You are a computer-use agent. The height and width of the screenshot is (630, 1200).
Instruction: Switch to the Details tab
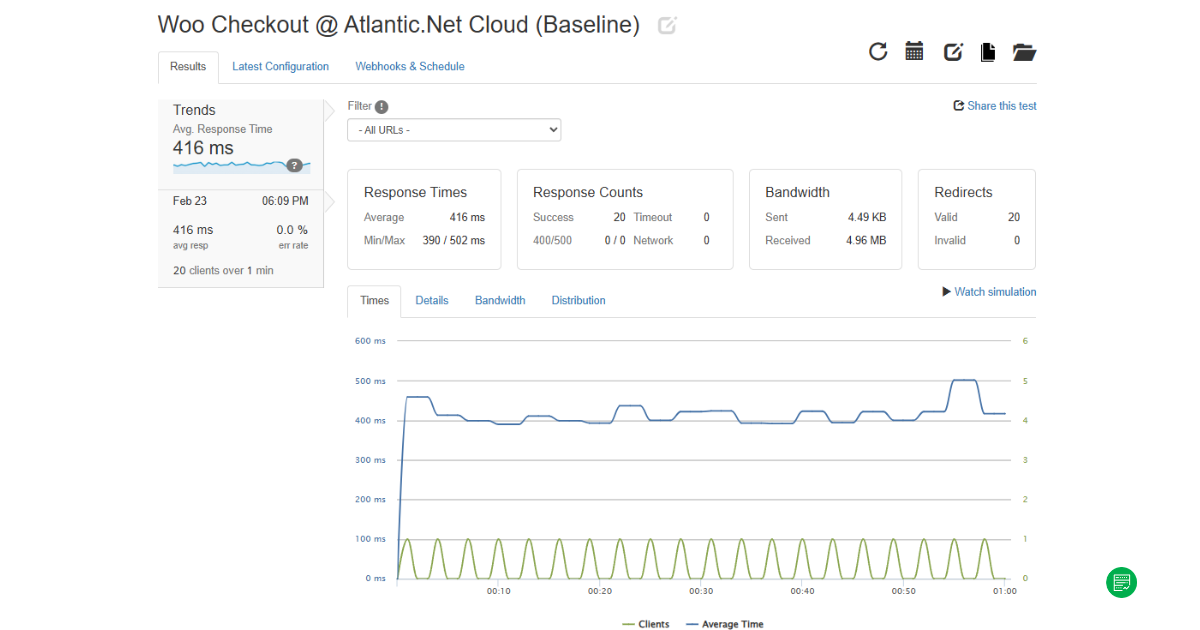432,301
